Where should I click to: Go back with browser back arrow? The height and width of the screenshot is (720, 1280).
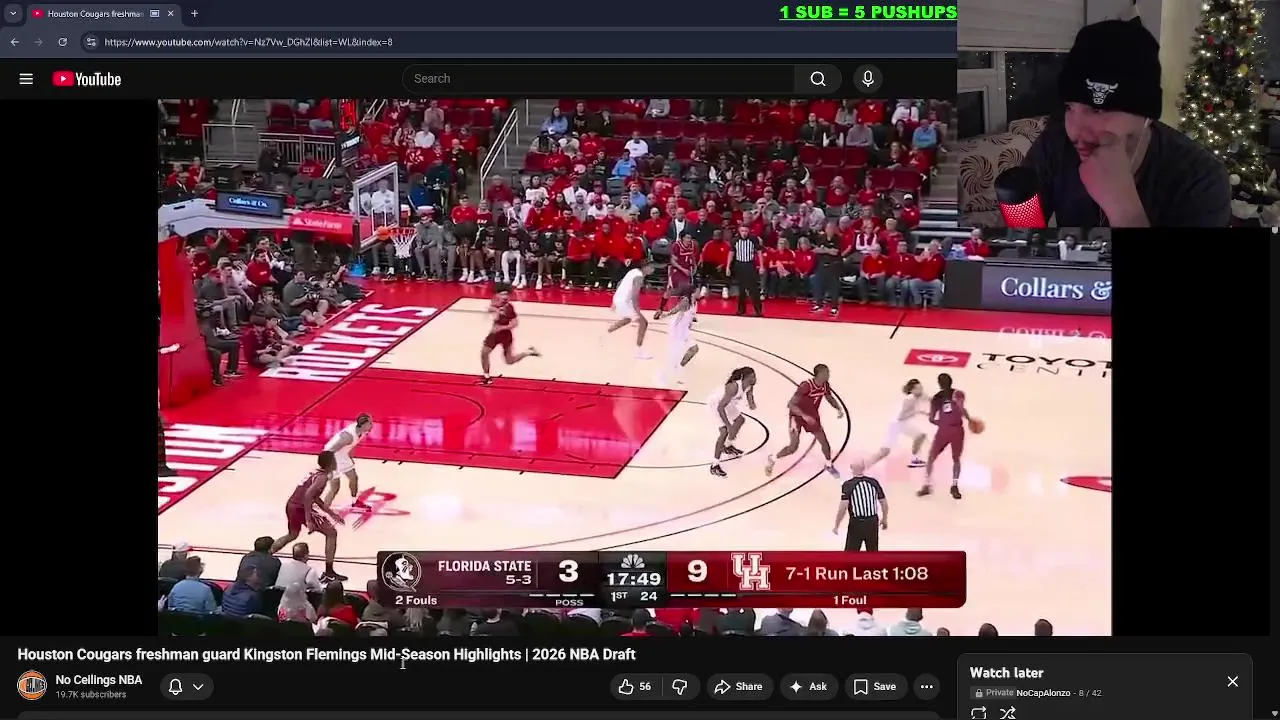pos(15,42)
